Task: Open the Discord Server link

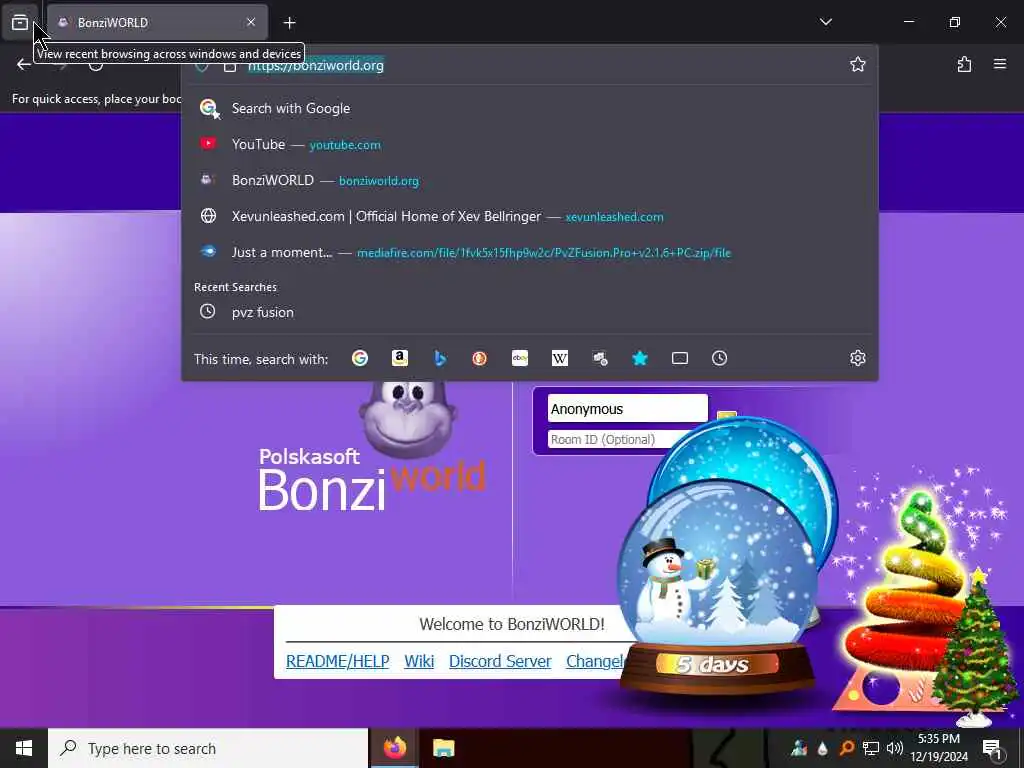Action: pyautogui.click(x=500, y=661)
